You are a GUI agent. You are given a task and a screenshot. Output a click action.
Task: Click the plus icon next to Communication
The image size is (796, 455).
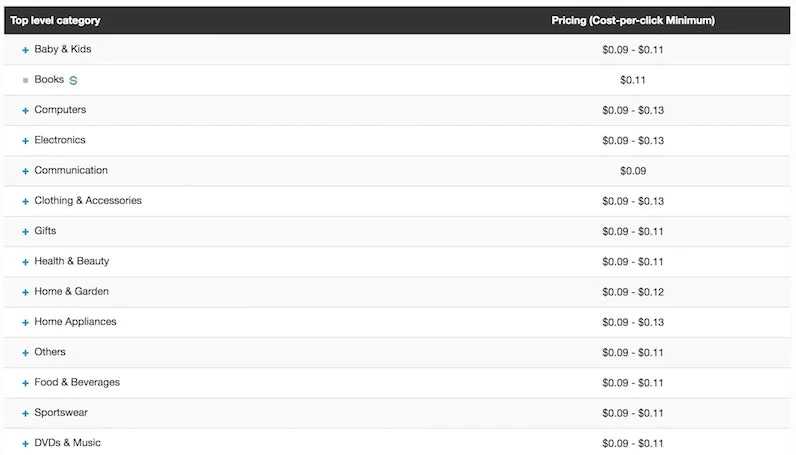(25, 171)
